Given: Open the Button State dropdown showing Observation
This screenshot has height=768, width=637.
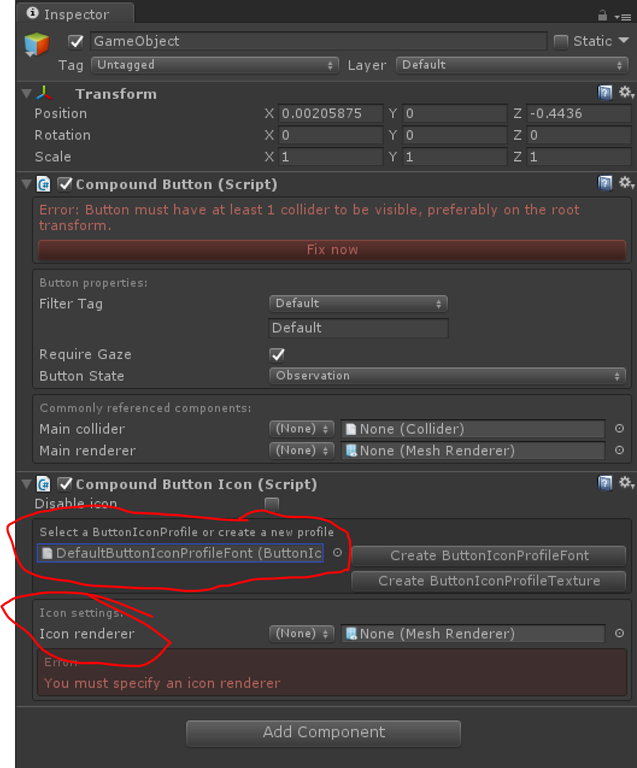Looking at the screenshot, I should pyautogui.click(x=448, y=376).
